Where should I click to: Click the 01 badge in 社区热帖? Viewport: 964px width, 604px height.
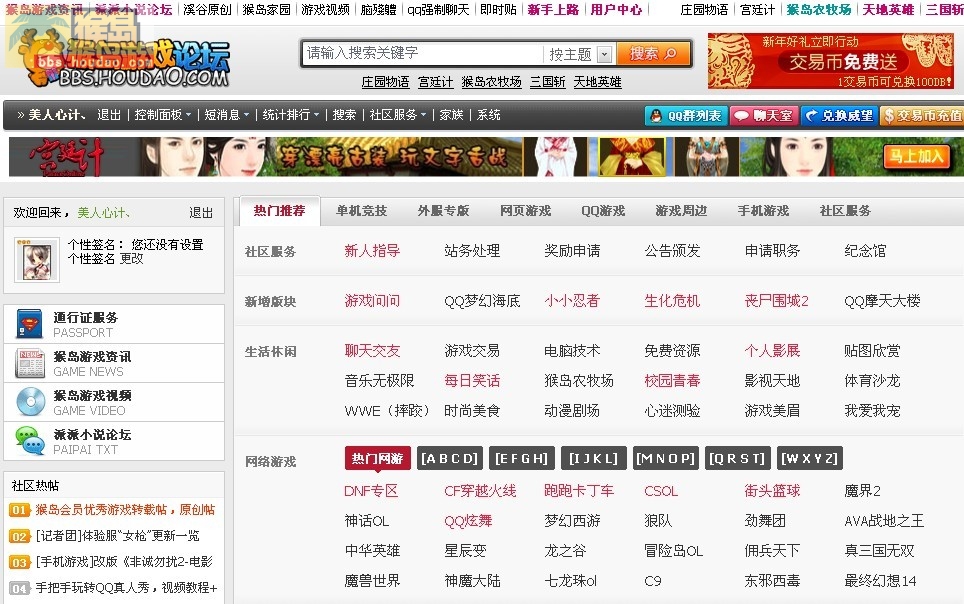point(20,510)
